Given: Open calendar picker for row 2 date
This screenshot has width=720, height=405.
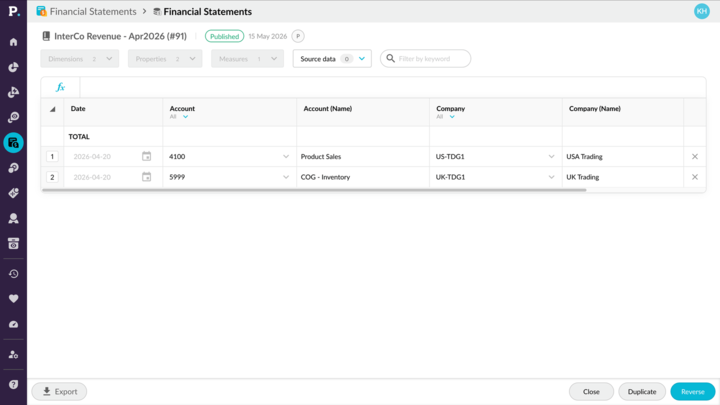Looking at the screenshot, I should tap(146, 177).
